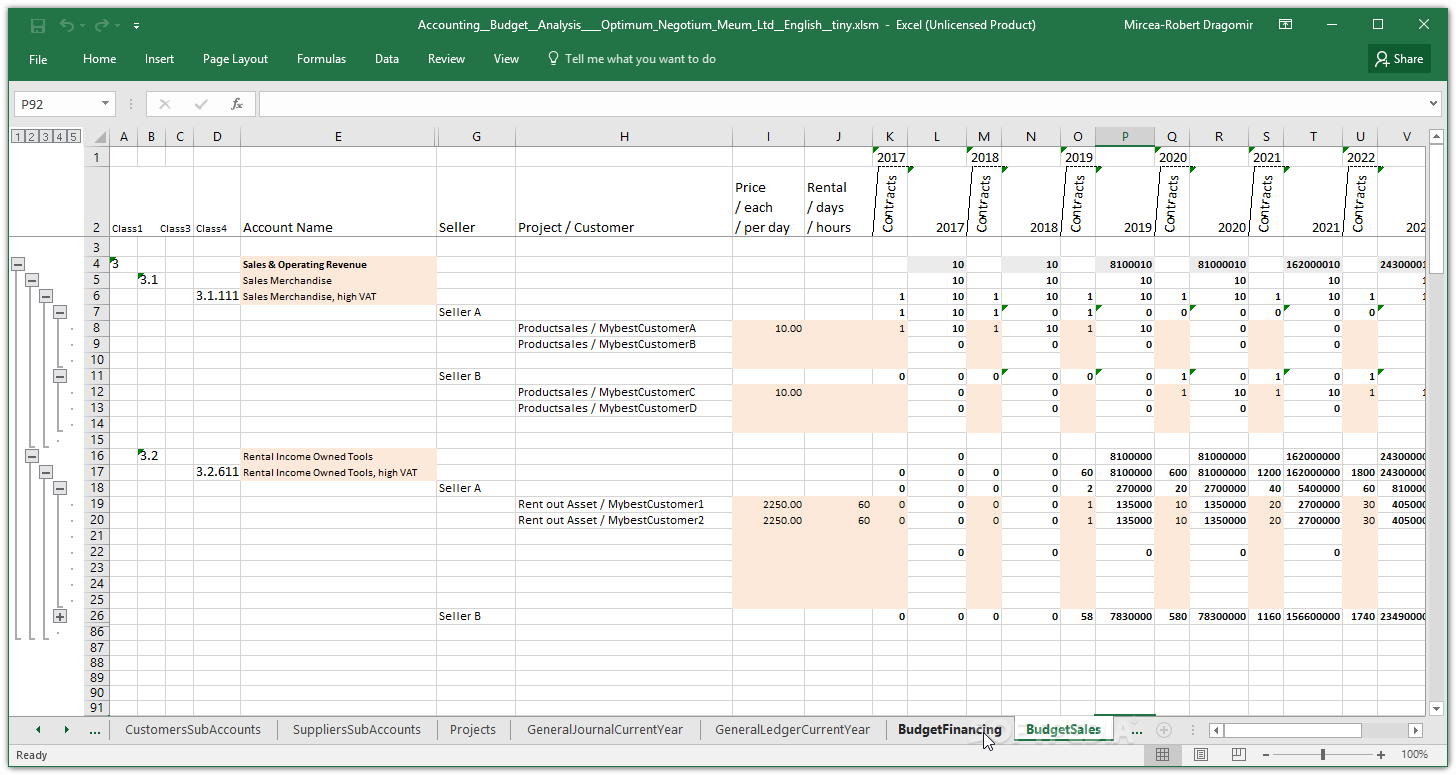Switch to the Insert ribbon tab

point(159,59)
